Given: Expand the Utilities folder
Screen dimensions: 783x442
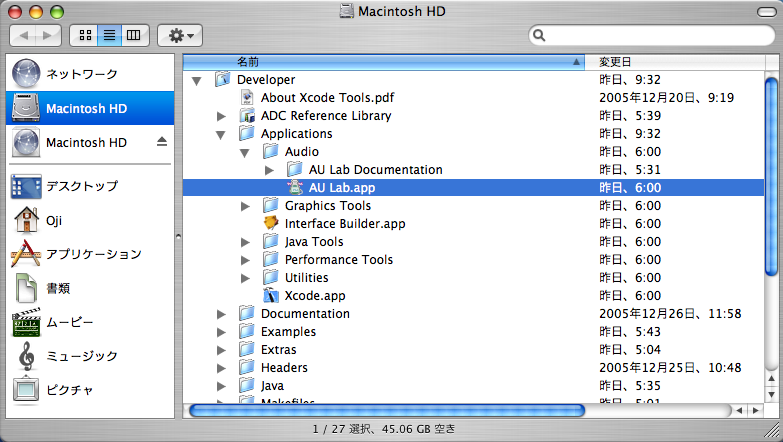Looking at the screenshot, I should point(245,278).
